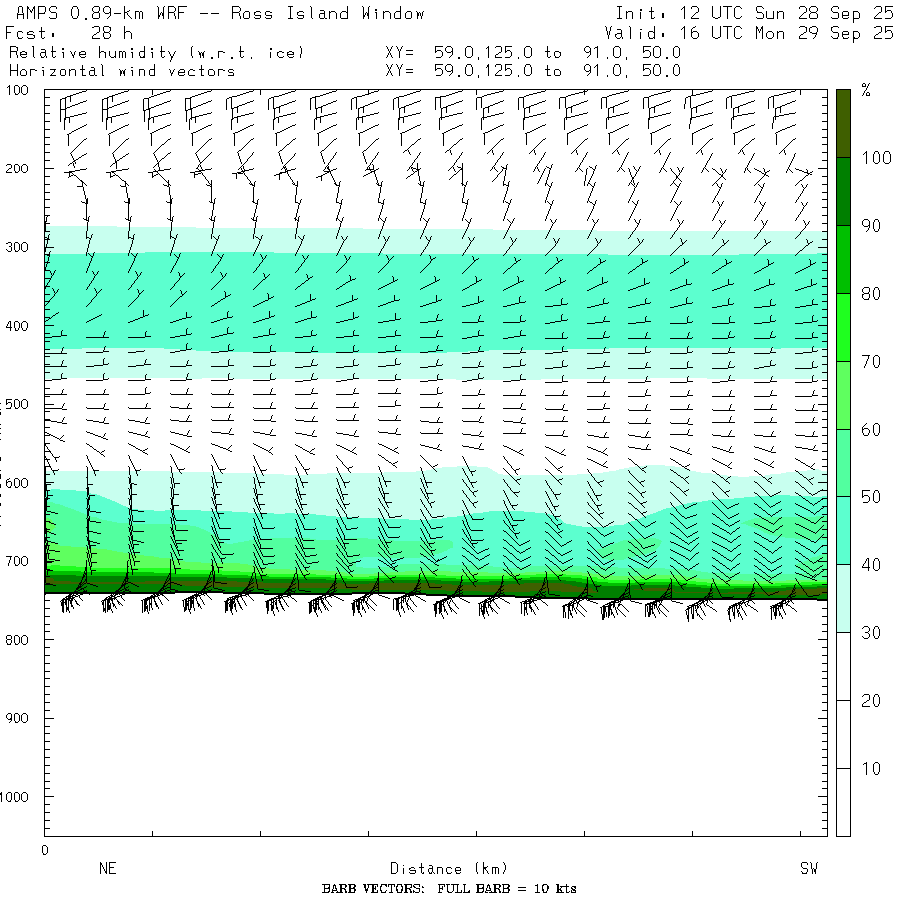Click the colorbar value label 70
900x900 pixels.
pyautogui.click(x=871, y=362)
